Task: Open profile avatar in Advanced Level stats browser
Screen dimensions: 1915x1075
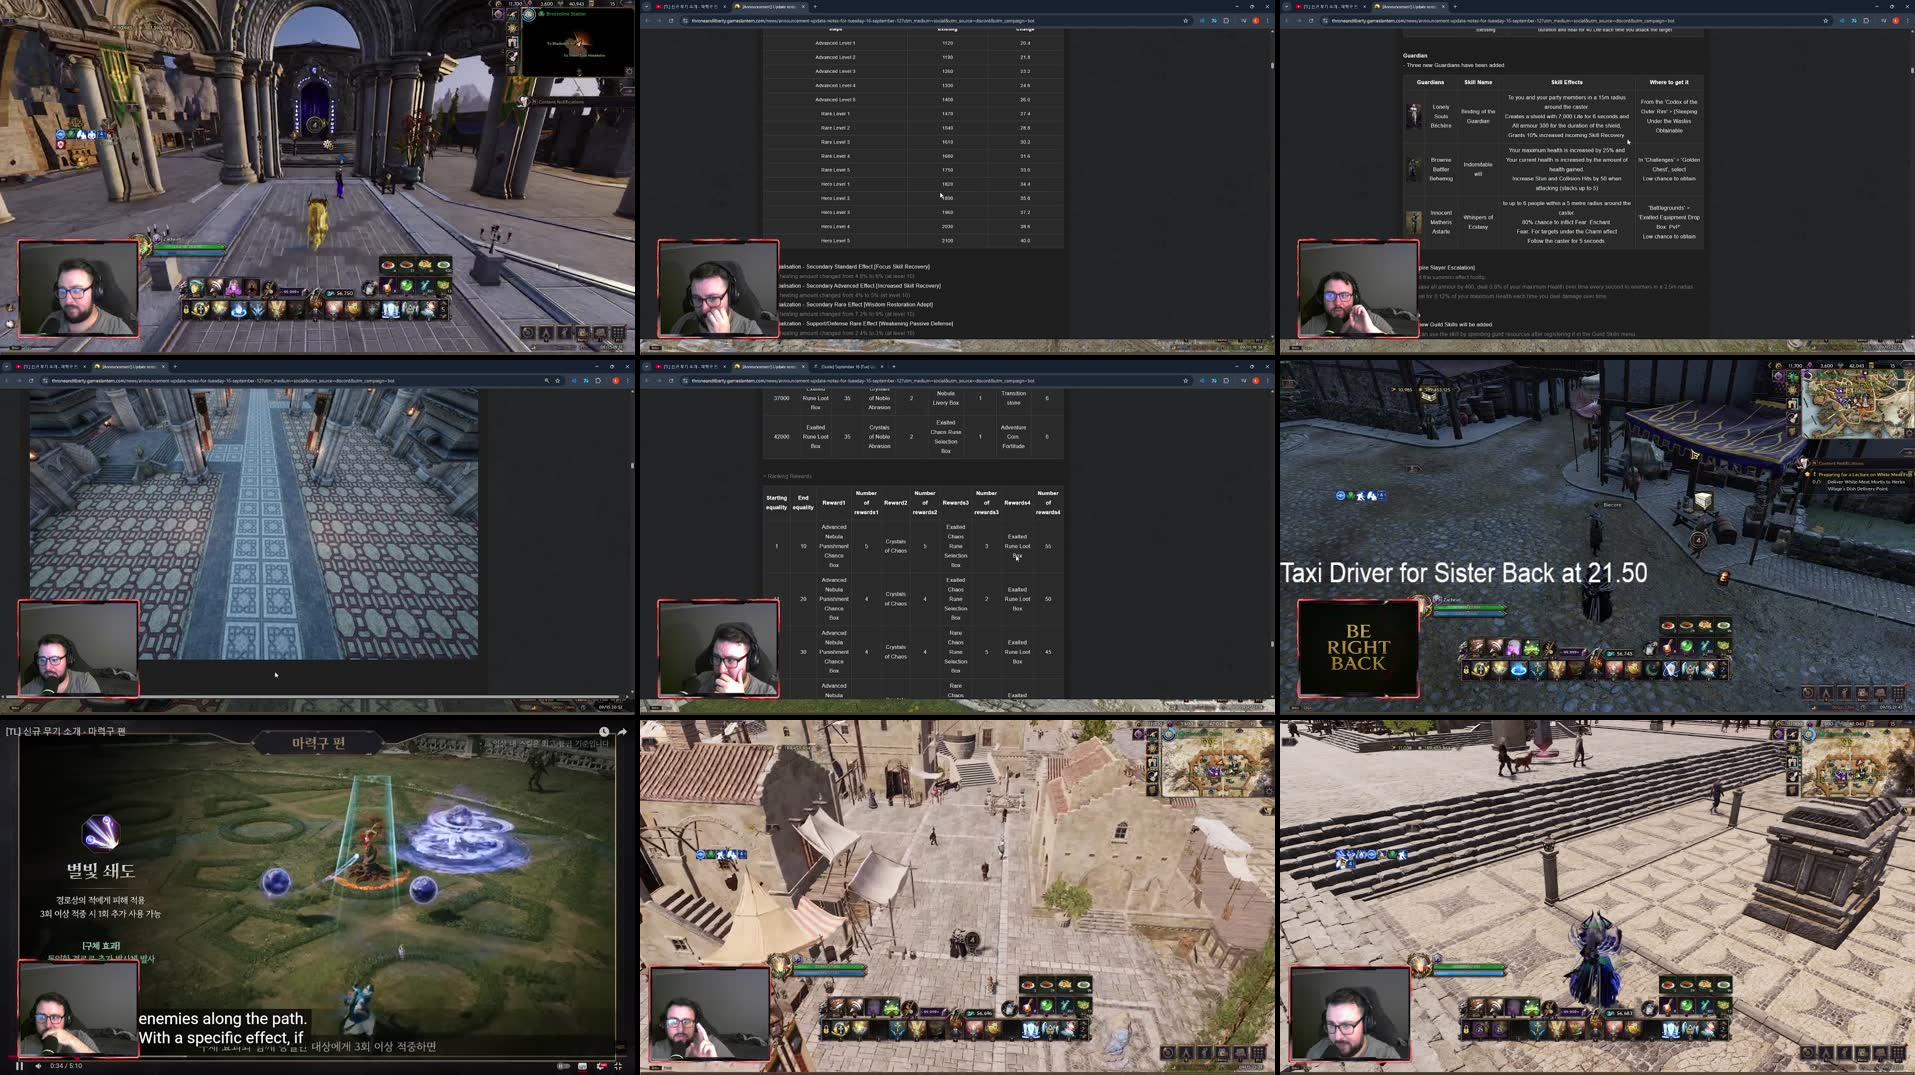Action: click(1256, 20)
